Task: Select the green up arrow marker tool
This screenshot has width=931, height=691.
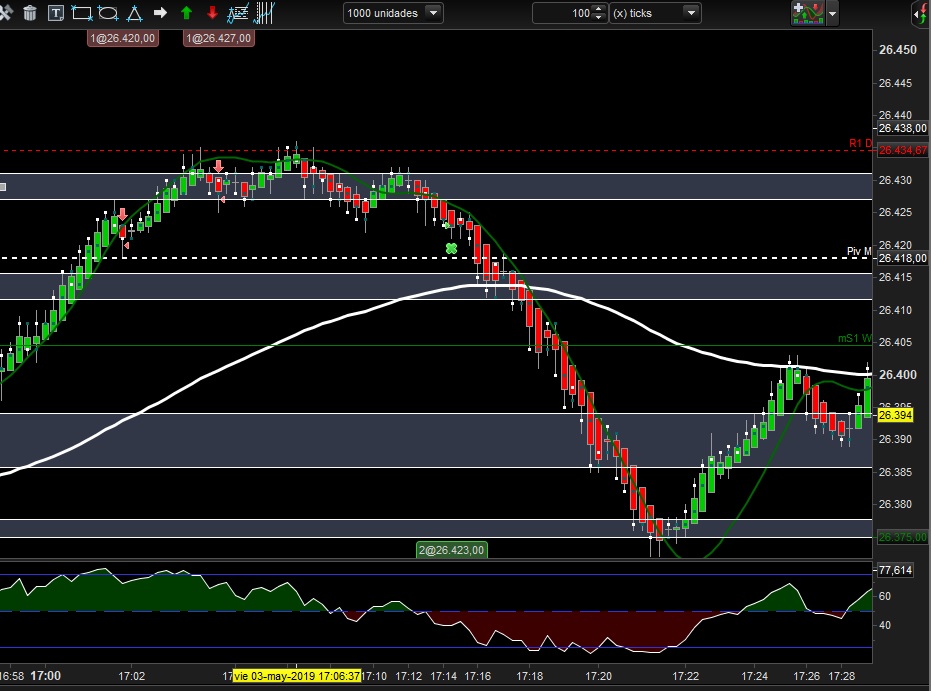Action: coord(186,12)
